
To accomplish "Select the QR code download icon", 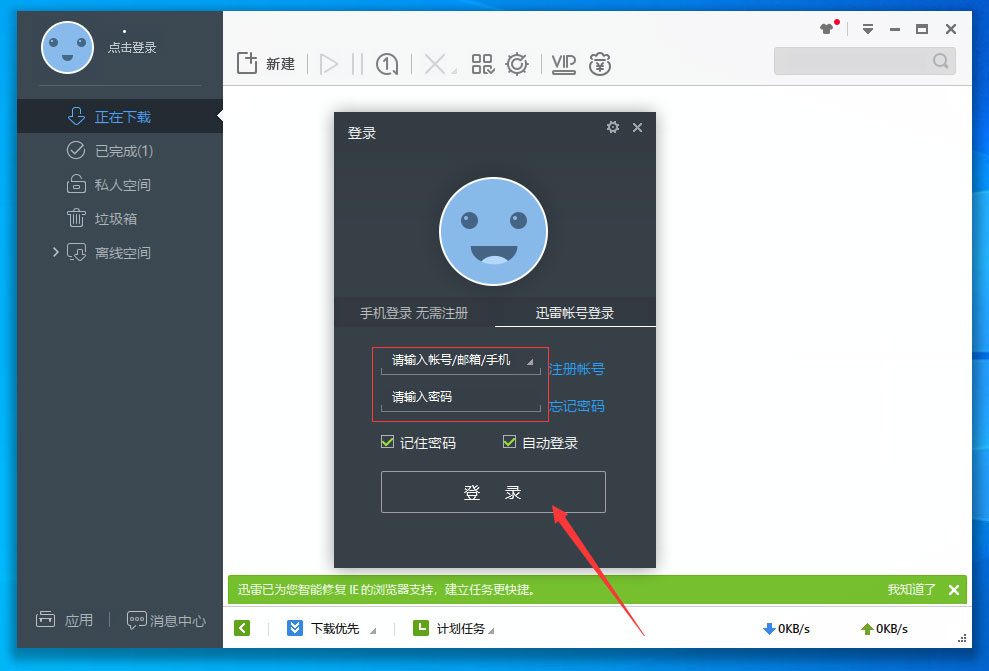I will pos(482,63).
